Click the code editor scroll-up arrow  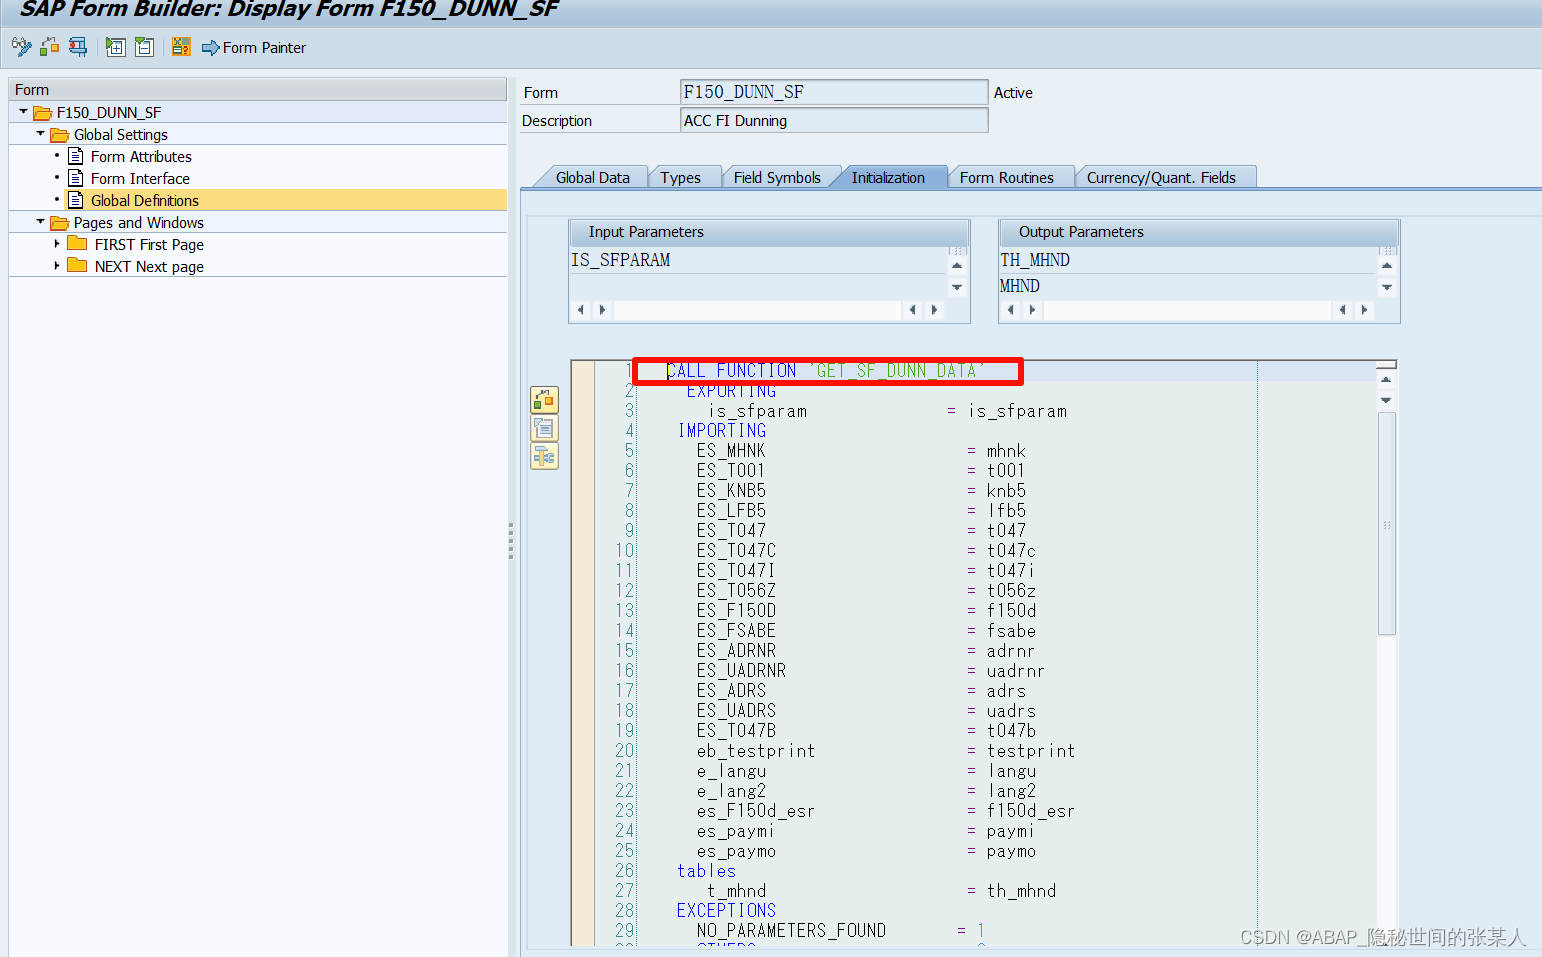click(1386, 380)
